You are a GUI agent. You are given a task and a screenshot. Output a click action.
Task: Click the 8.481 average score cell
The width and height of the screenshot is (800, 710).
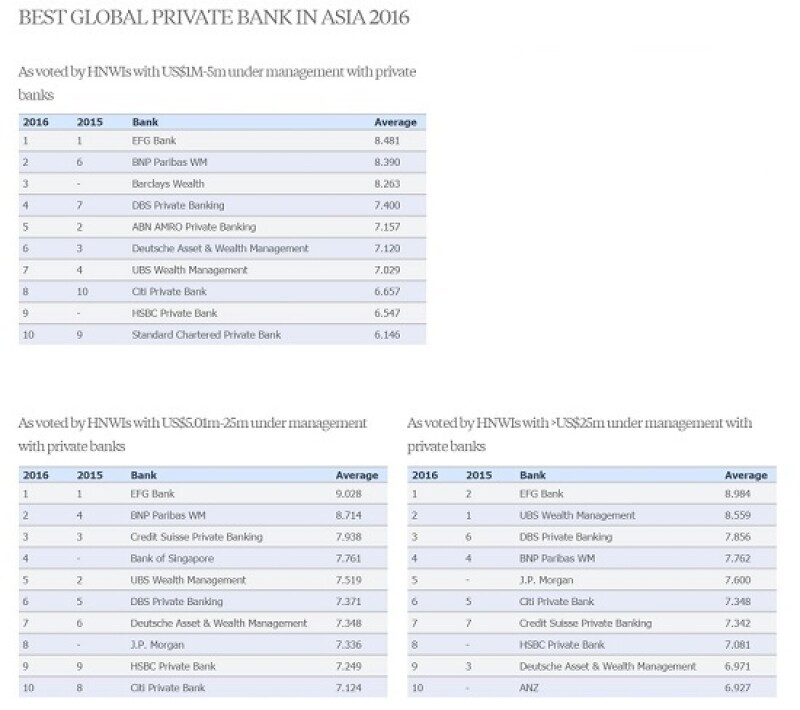pyautogui.click(x=387, y=141)
